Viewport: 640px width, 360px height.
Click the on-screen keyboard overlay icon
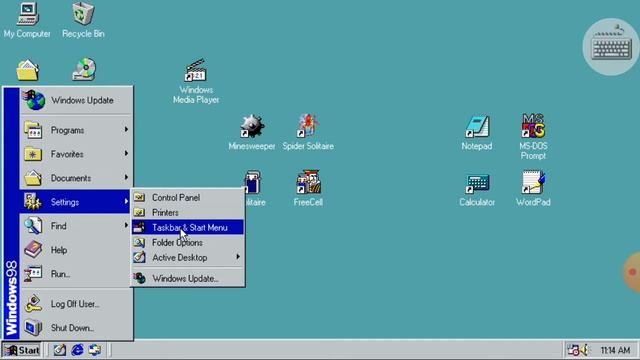pos(611,47)
